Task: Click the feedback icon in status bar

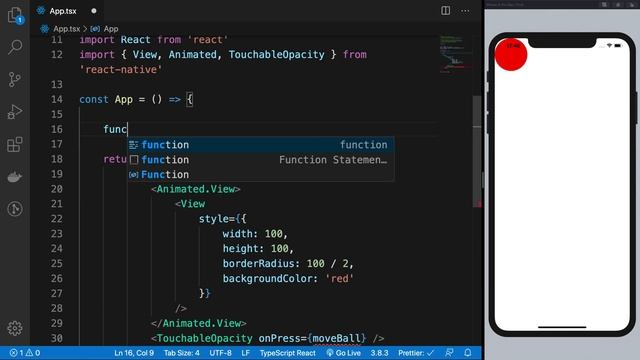Action: click(449, 353)
